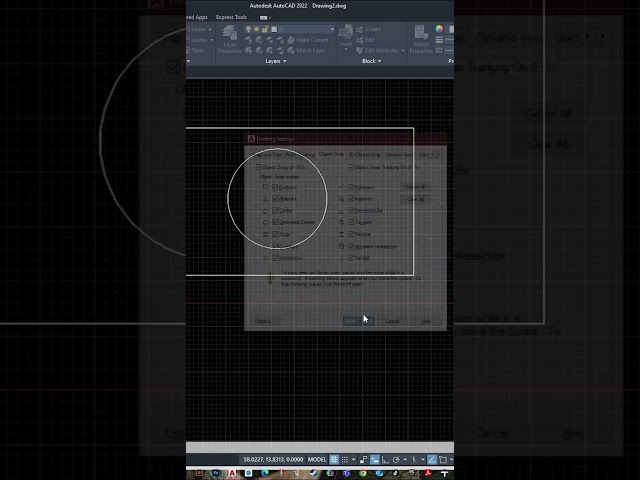Screen dimensions: 640x480
Task: Click the layer freeze sun icon
Action: click(257, 29)
